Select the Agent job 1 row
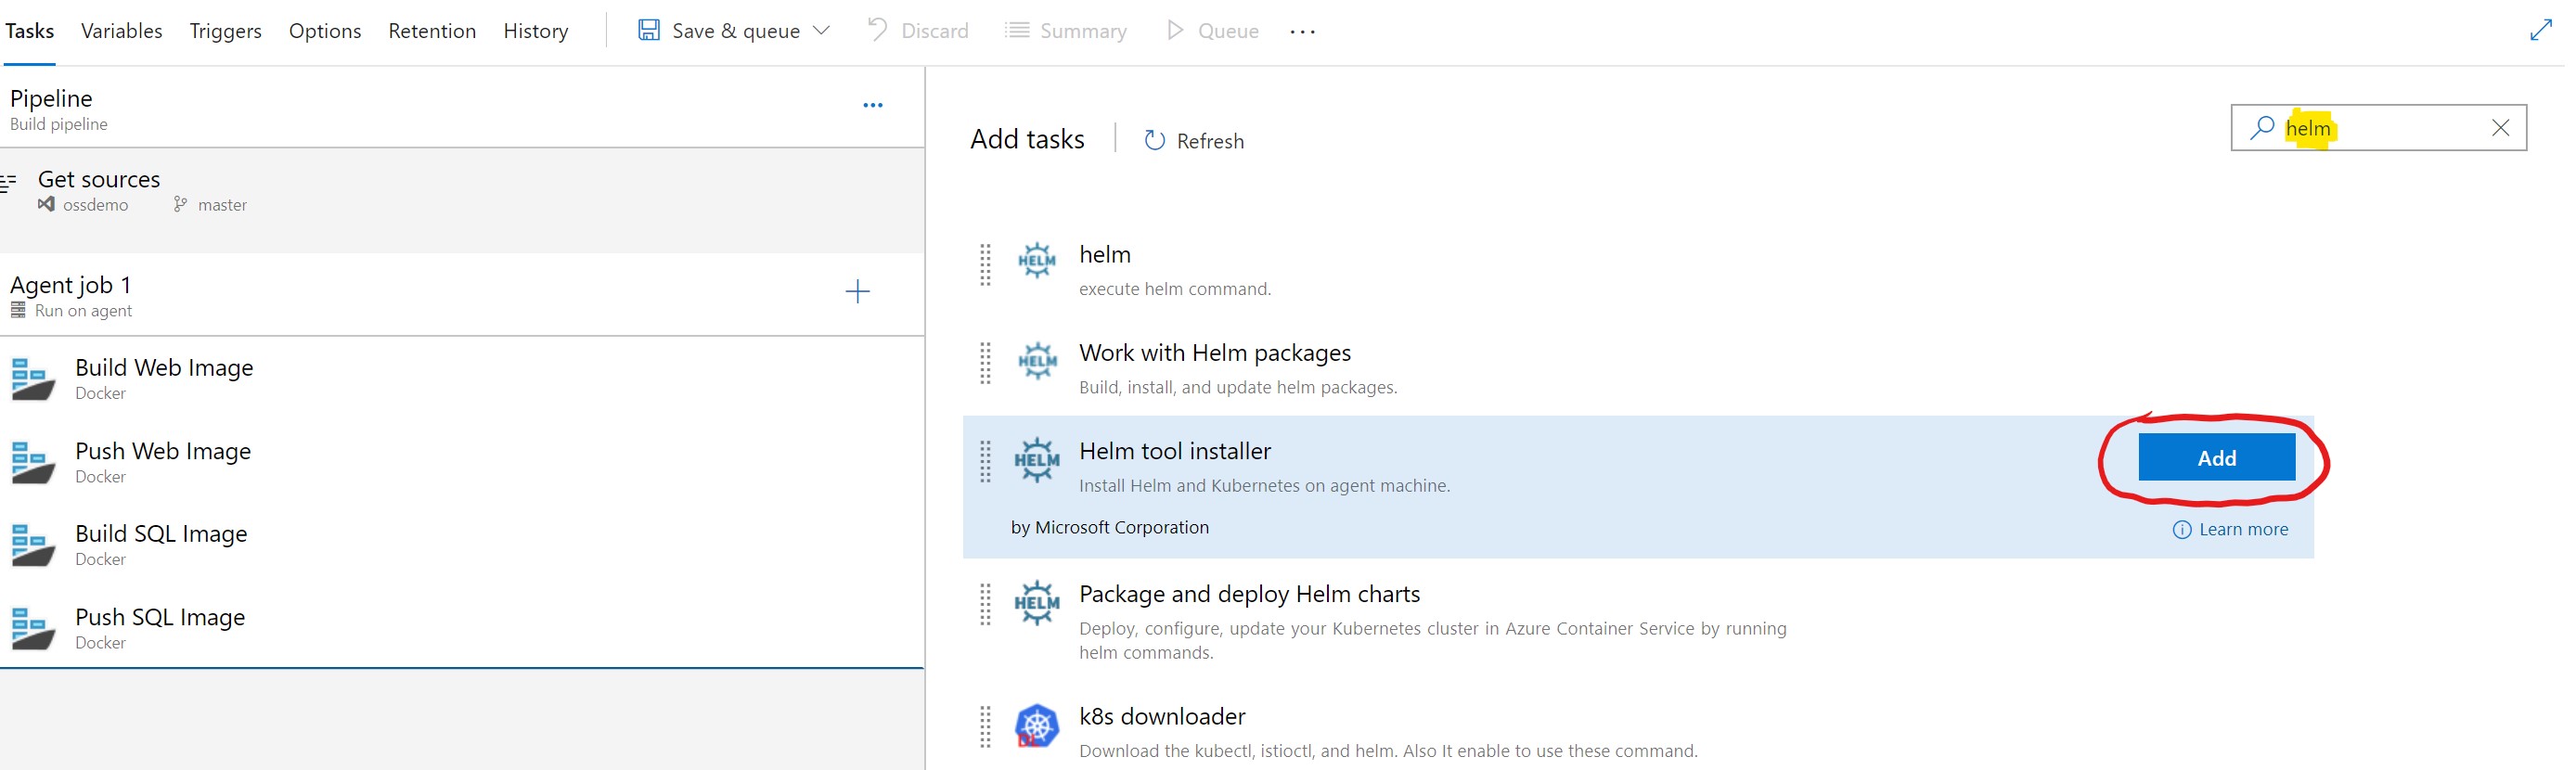The height and width of the screenshot is (770, 2576). [462, 295]
